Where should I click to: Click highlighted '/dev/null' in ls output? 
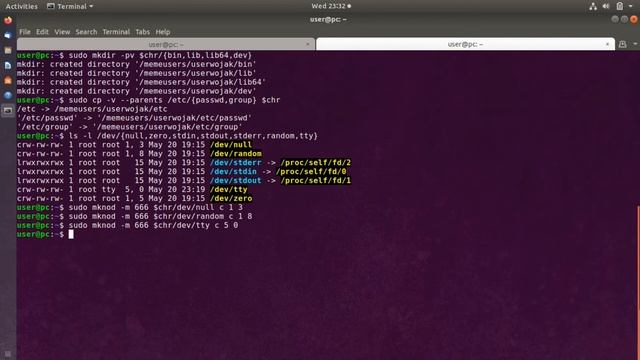(231, 145)
